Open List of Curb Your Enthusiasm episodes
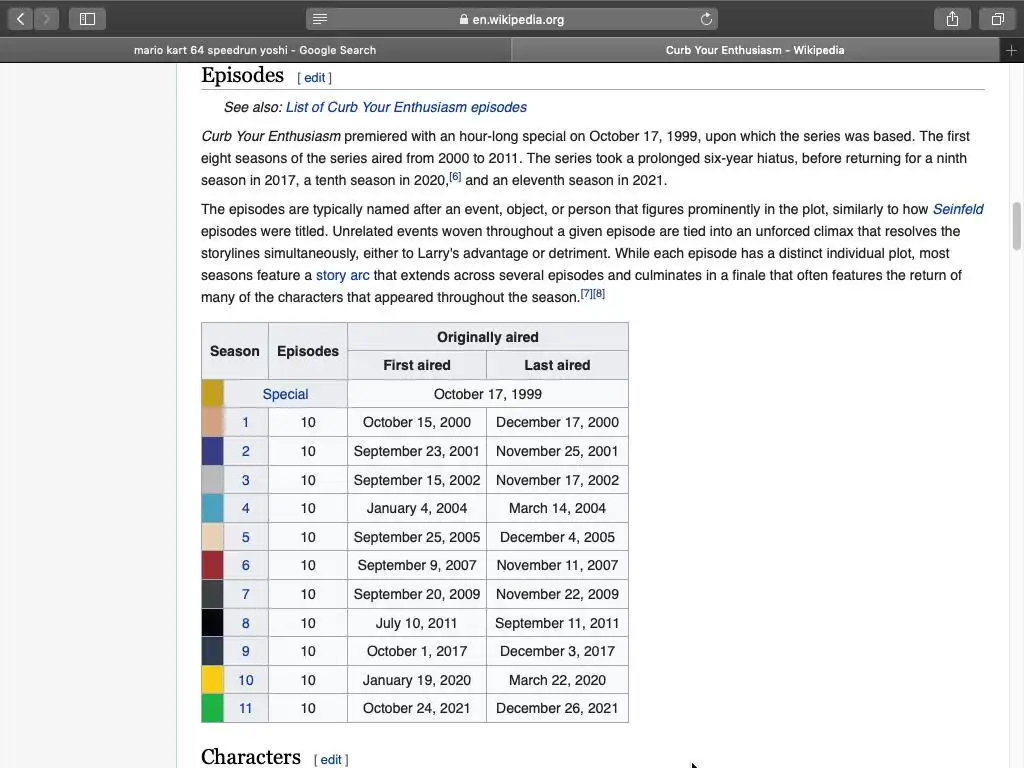This screenshot has width=1024, height=768. (x=406, y=107)
